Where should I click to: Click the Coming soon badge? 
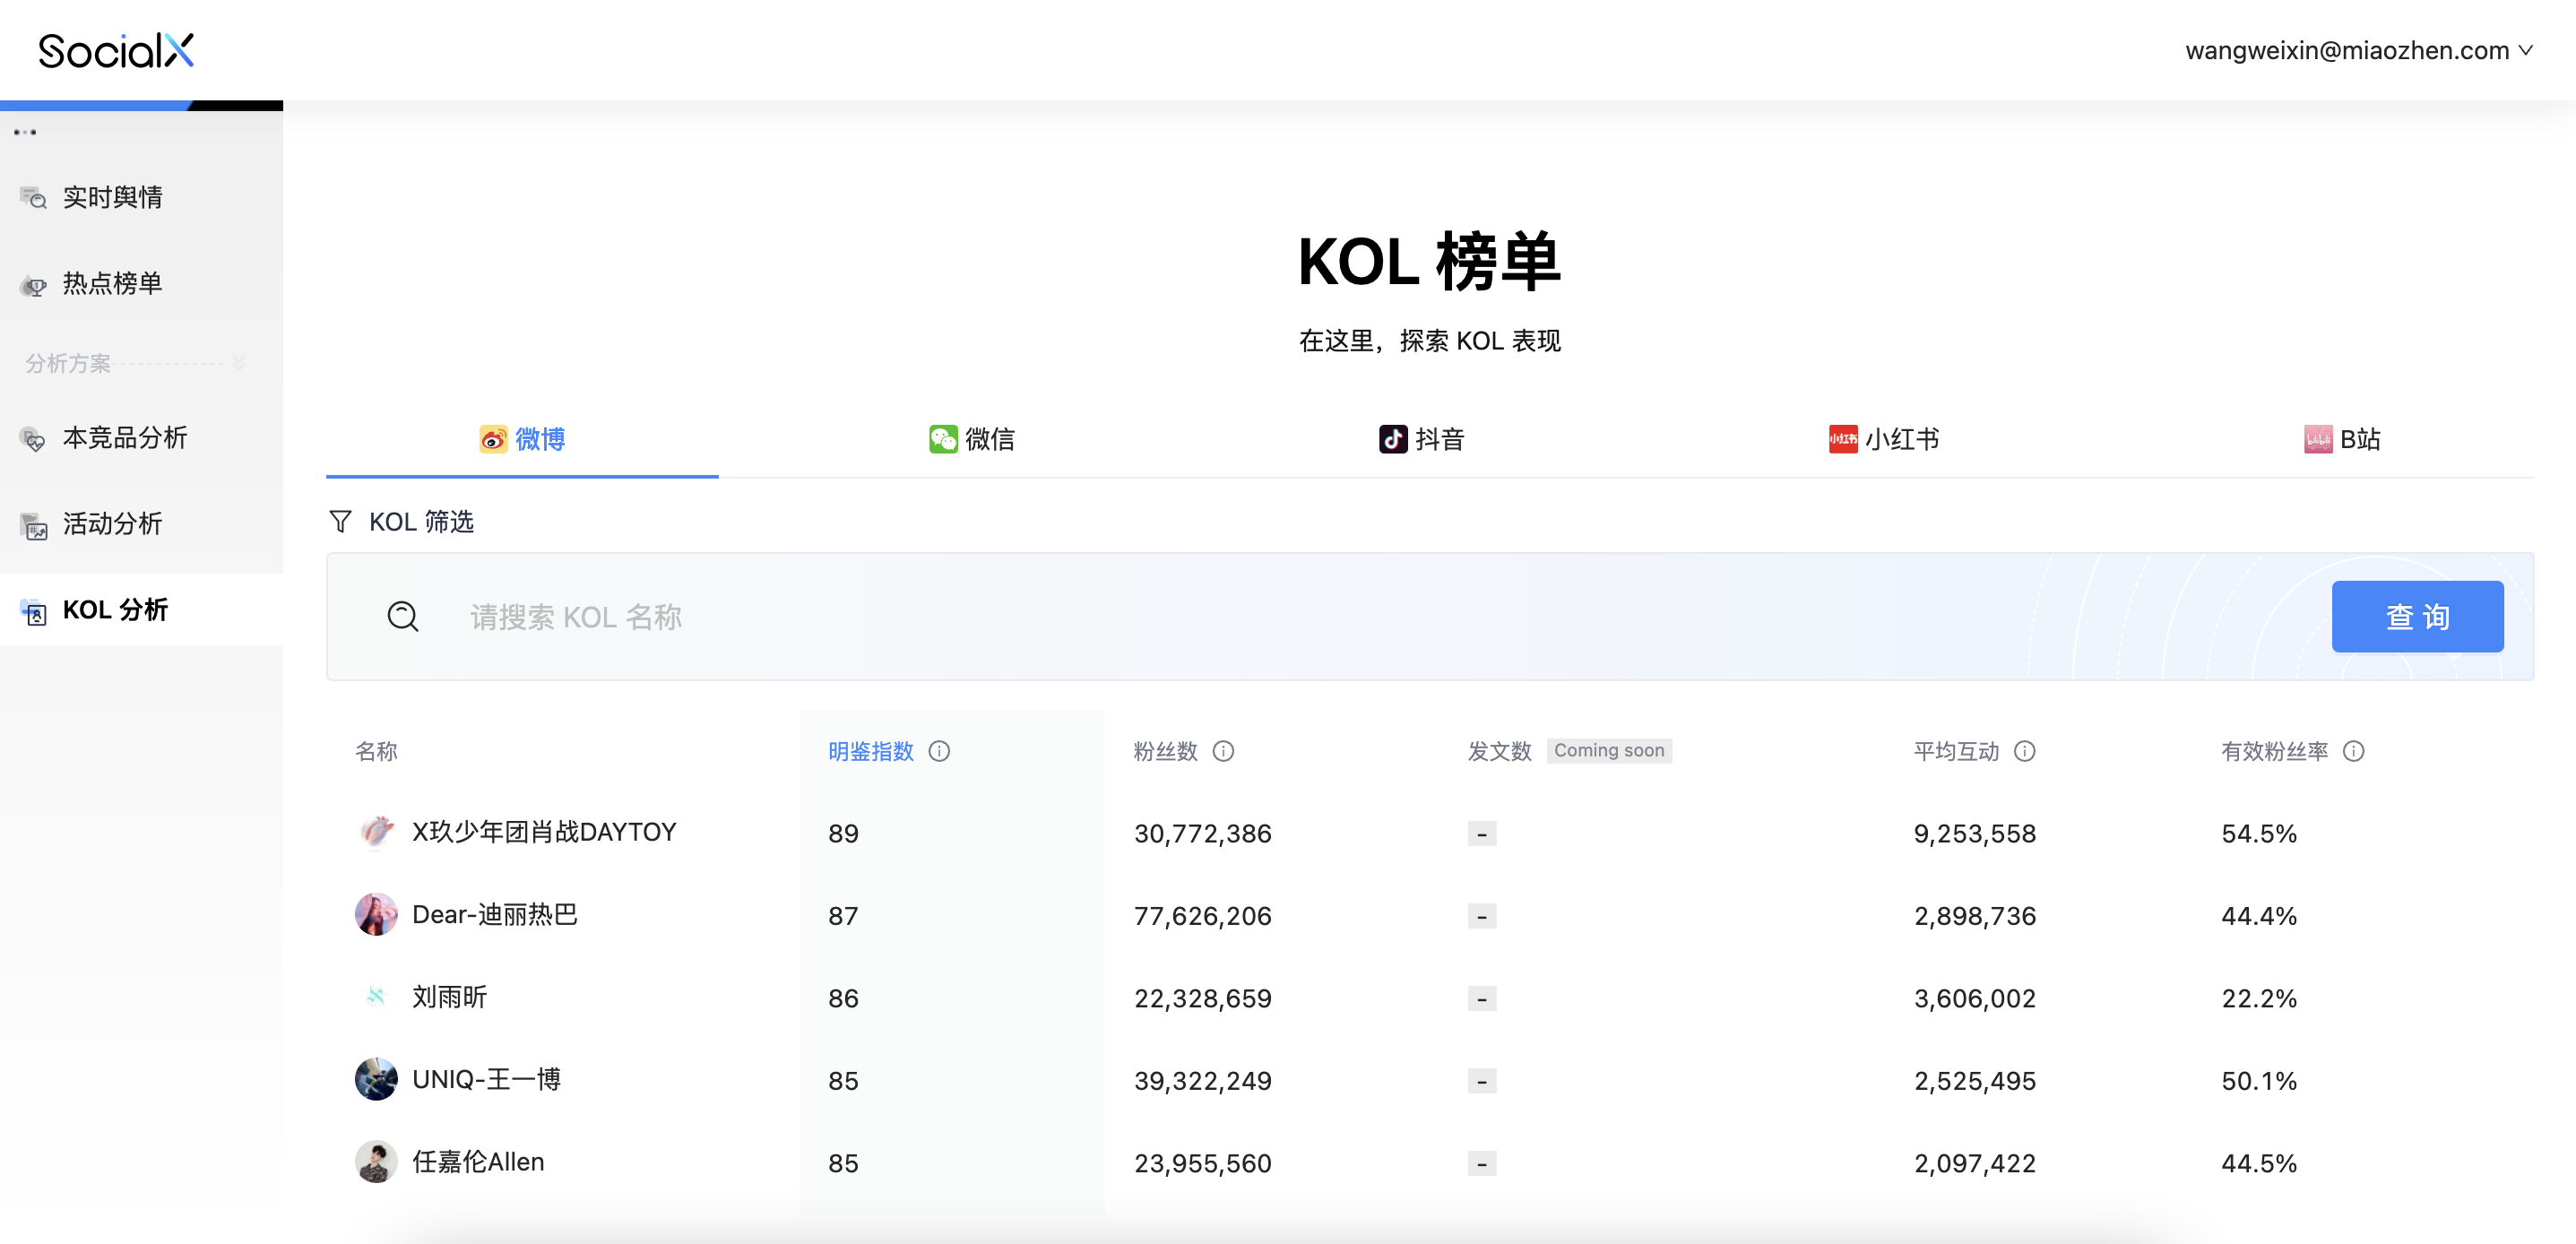[1608, 750]
